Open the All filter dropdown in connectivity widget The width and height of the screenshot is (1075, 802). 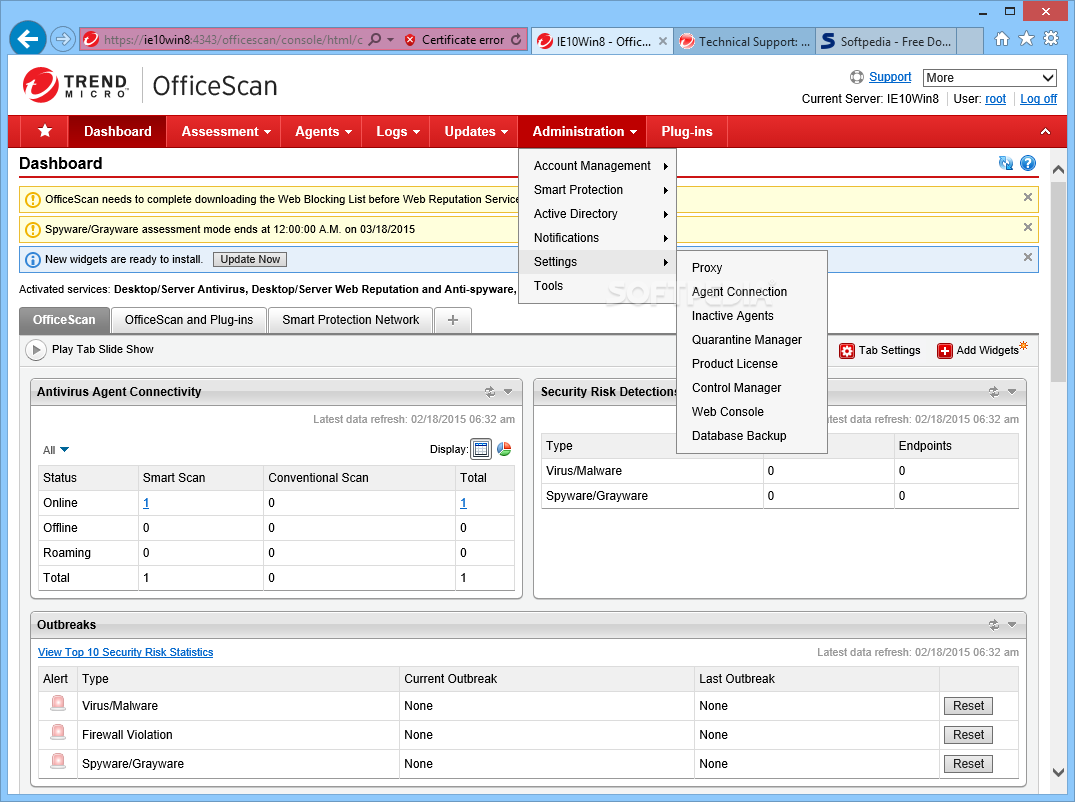(56, 450)
